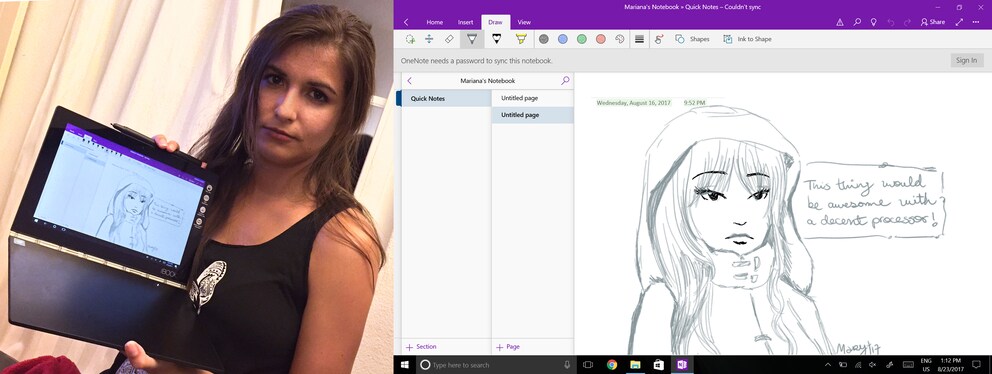Image resolution: width=992 pixels, height=374 pixels.
Task: Go back in the notebook navigation pane
Action: pyautogui.click(x=410, y=81)
